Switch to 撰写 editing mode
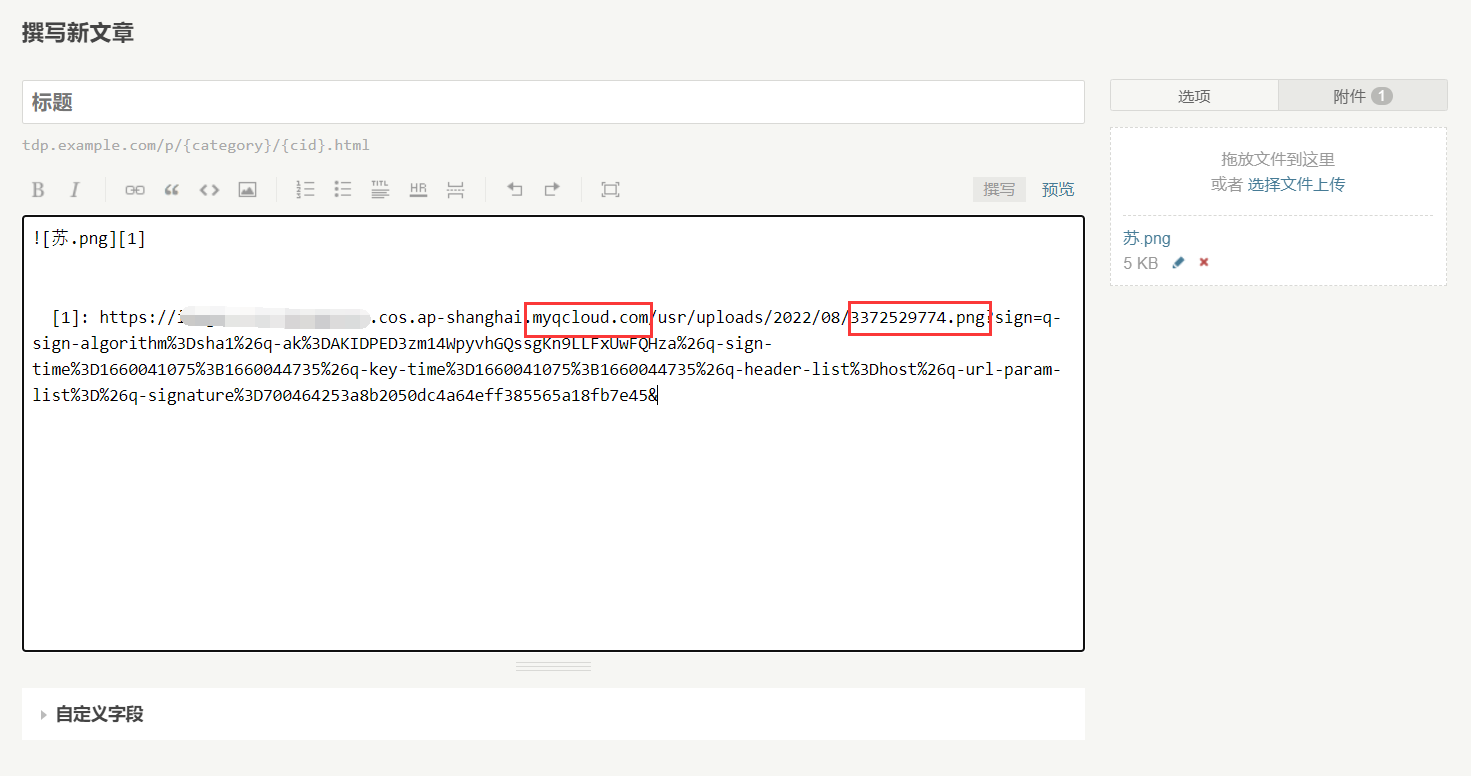The width and height of the screenshot is (1471, 776). pyautogui.click(x=999, y=189)
